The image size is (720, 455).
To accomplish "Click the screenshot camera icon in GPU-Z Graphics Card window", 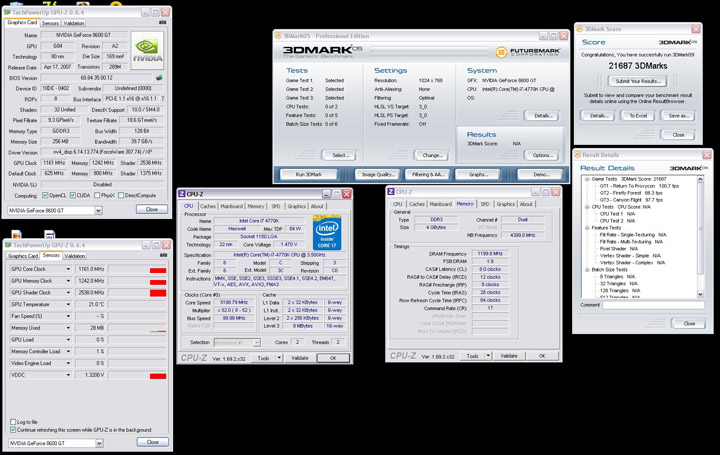I will (163, 22).
